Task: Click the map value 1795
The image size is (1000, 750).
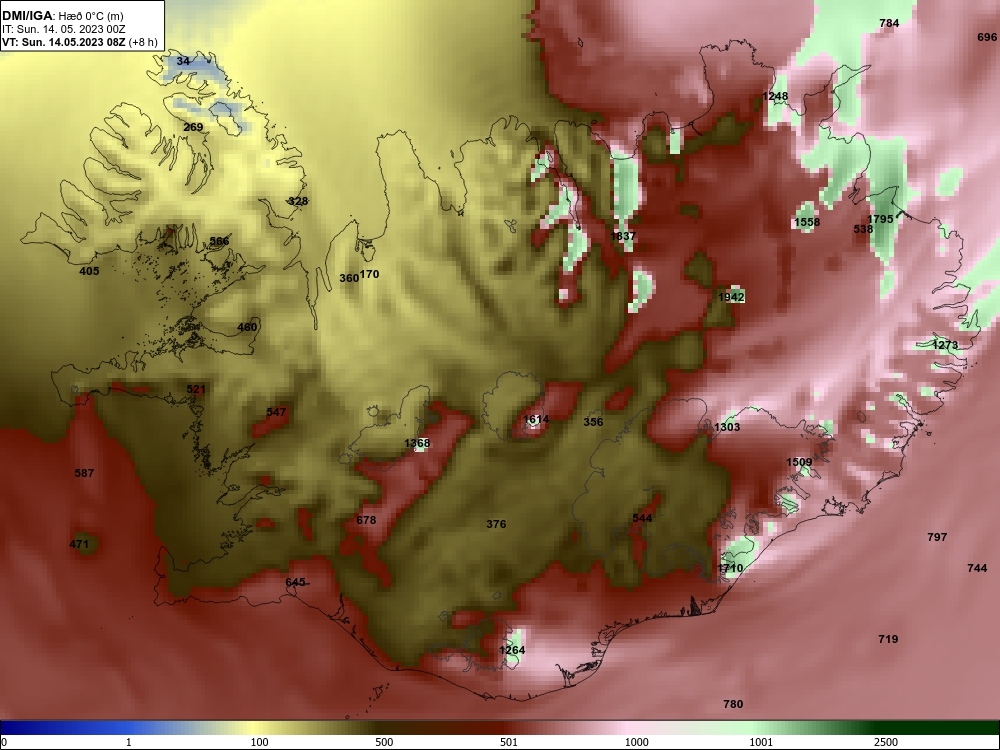Action: [x=881, y=219]
